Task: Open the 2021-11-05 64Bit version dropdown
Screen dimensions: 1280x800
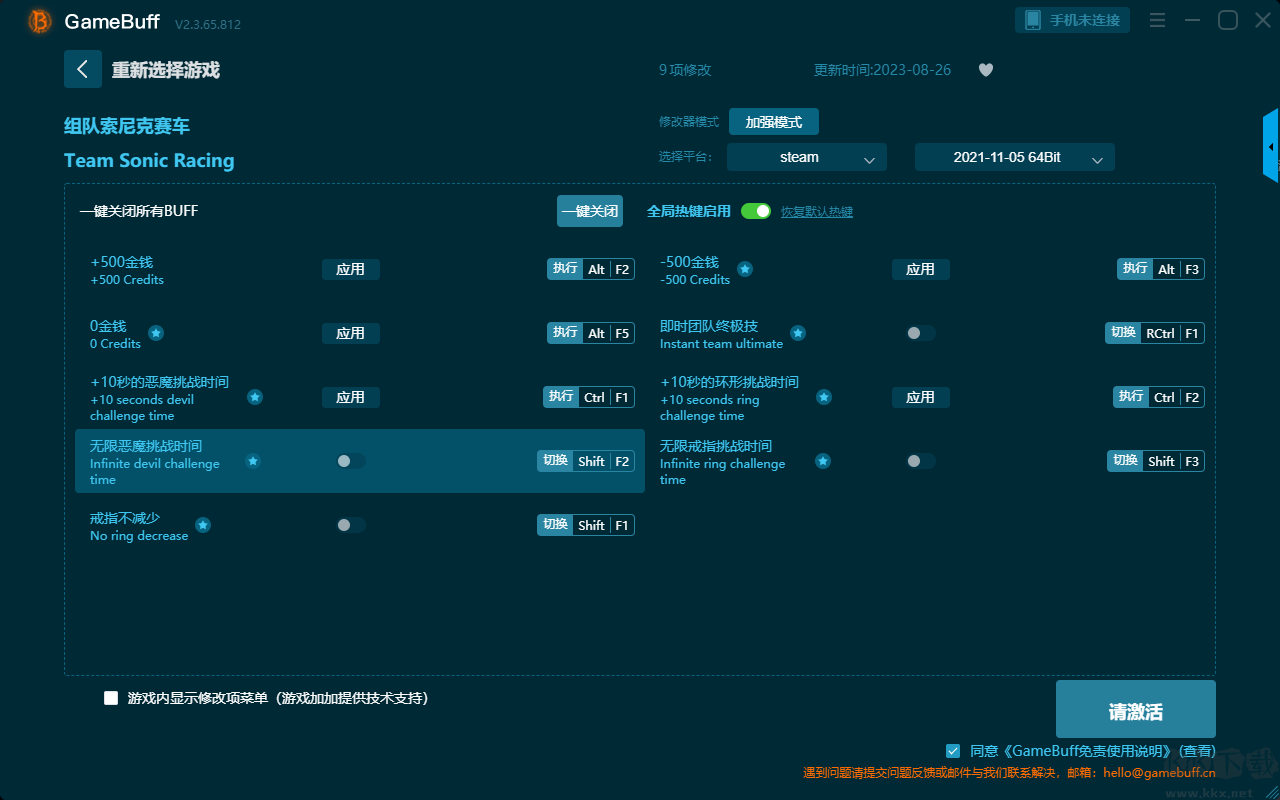Action: 1015,157
